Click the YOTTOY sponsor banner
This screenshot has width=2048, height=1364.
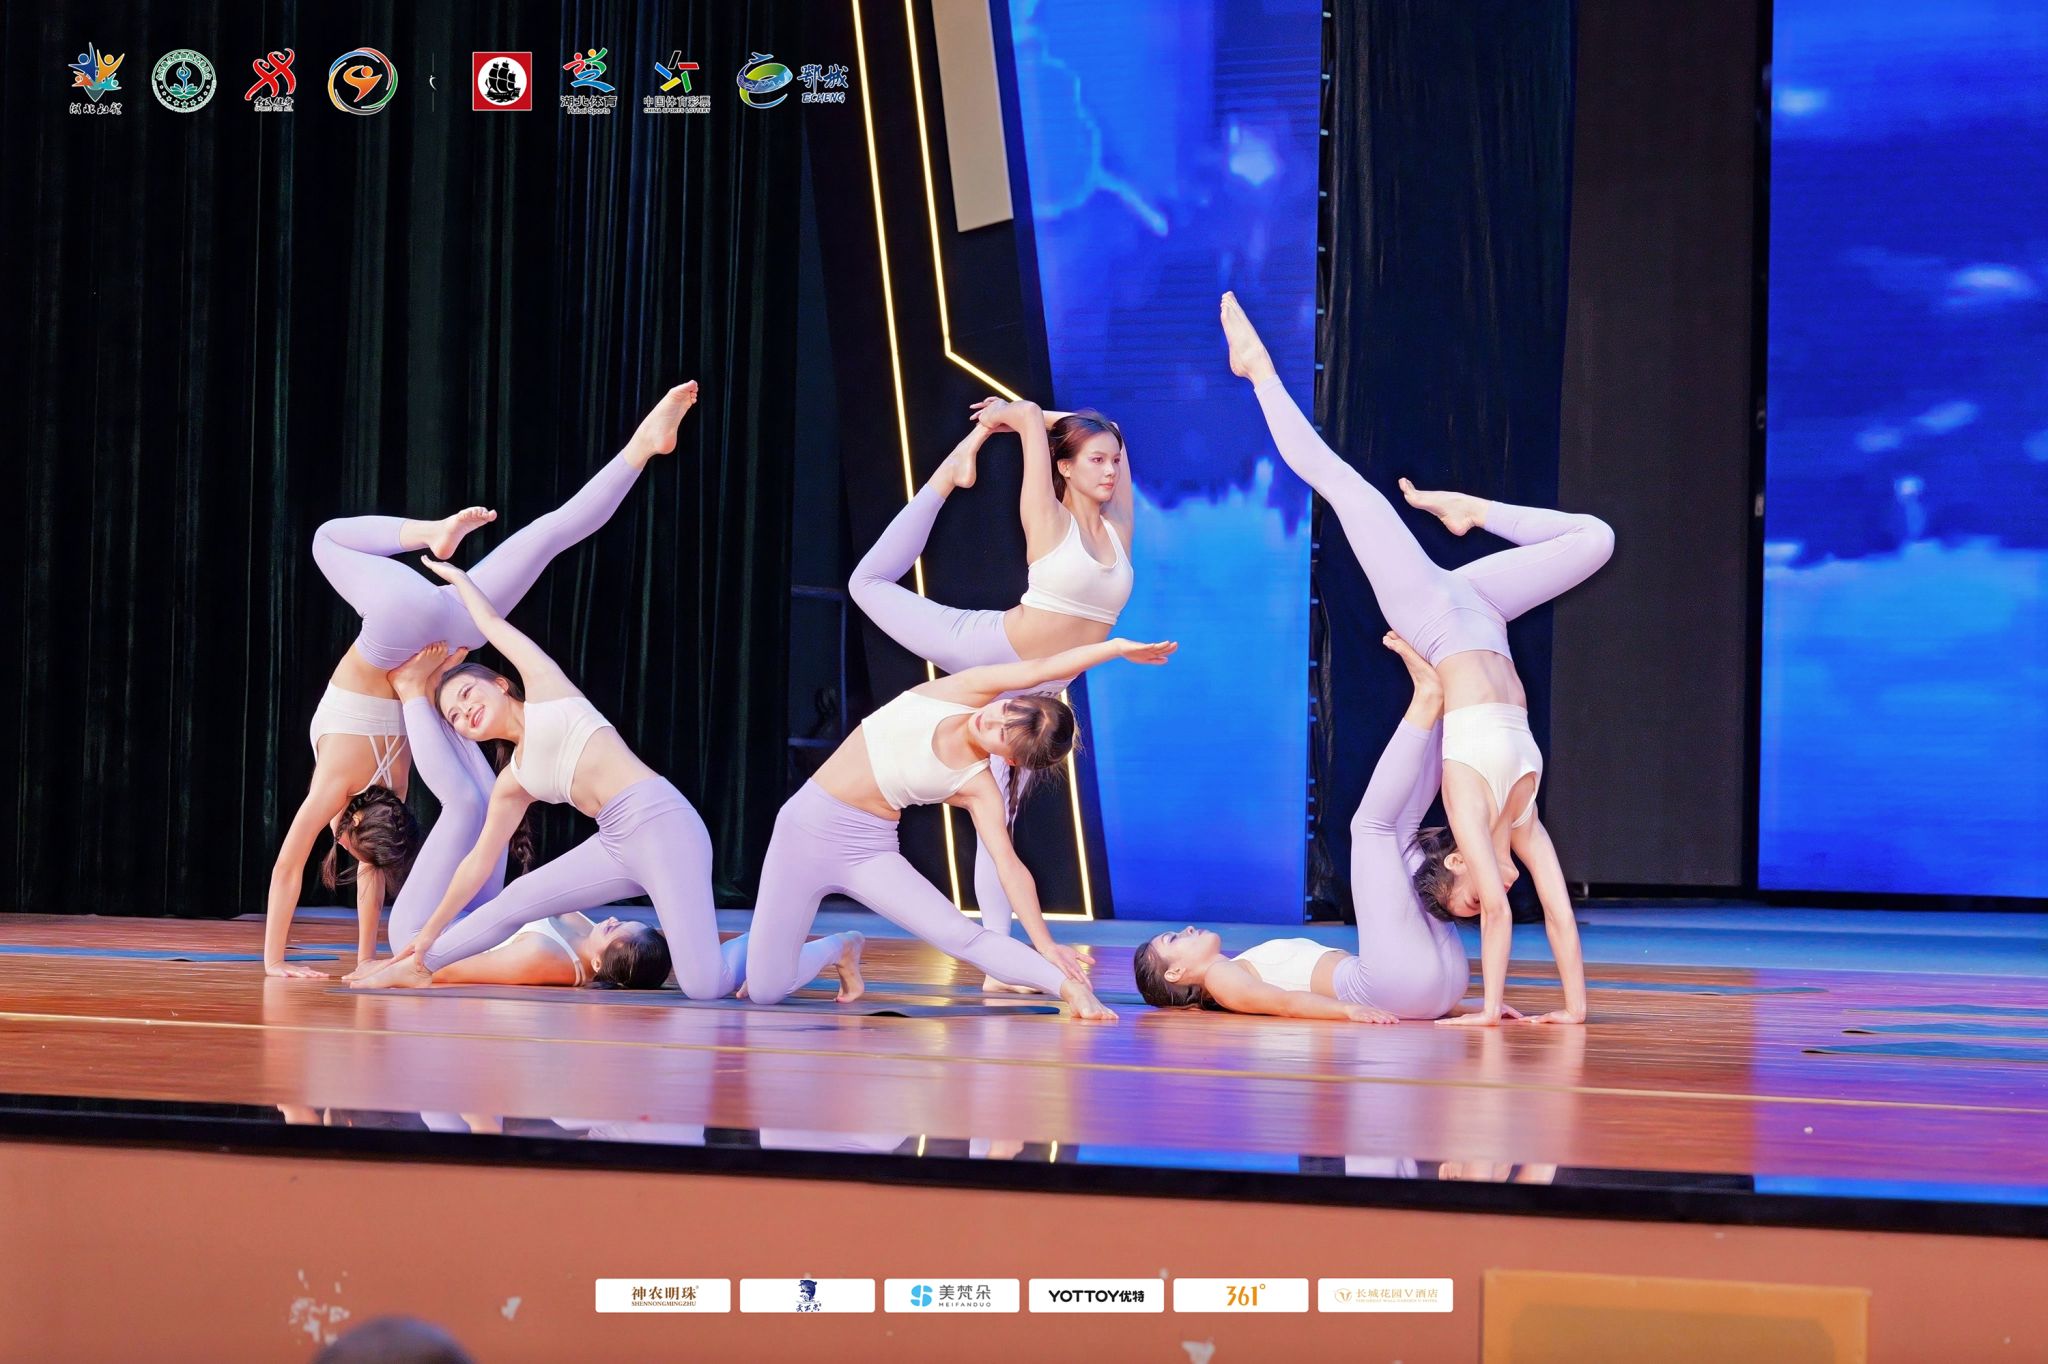pos(1096,1295)
